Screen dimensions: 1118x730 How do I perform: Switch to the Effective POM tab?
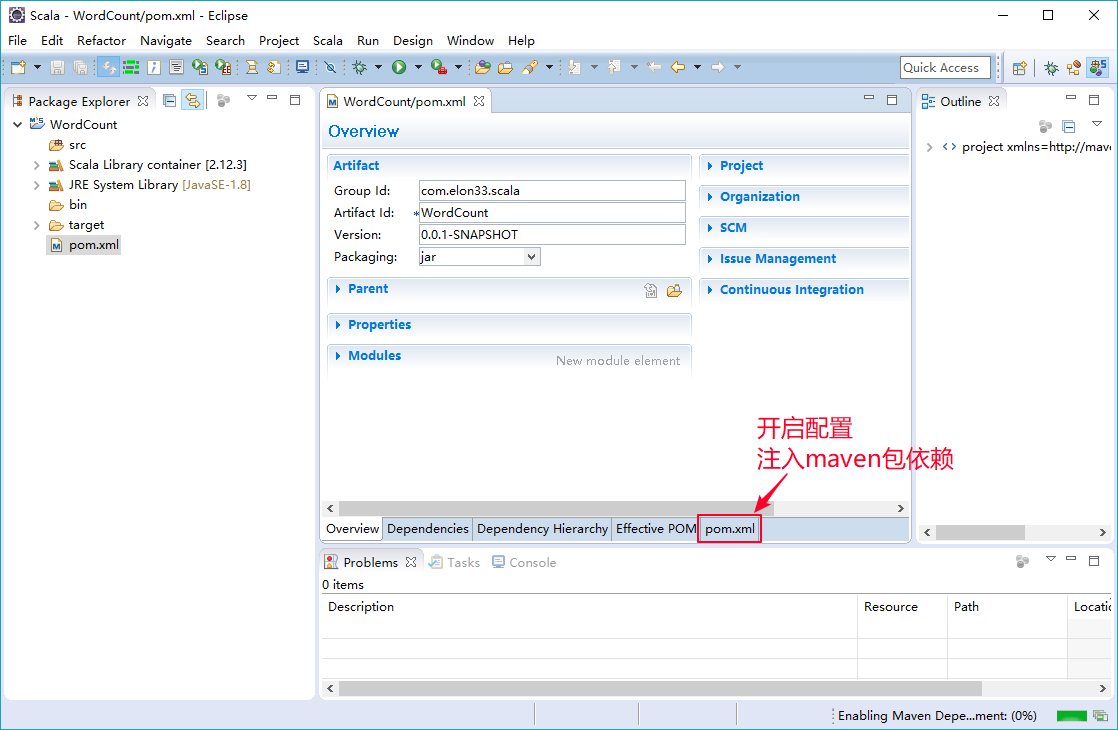(x=655, y=529)
